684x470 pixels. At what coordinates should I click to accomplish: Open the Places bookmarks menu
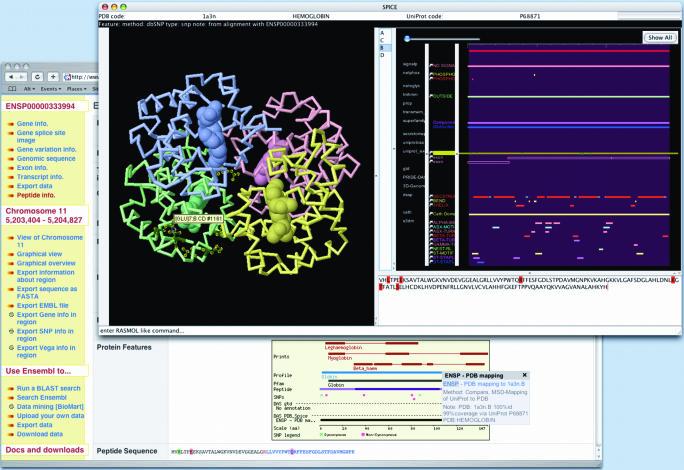point(76,89)
